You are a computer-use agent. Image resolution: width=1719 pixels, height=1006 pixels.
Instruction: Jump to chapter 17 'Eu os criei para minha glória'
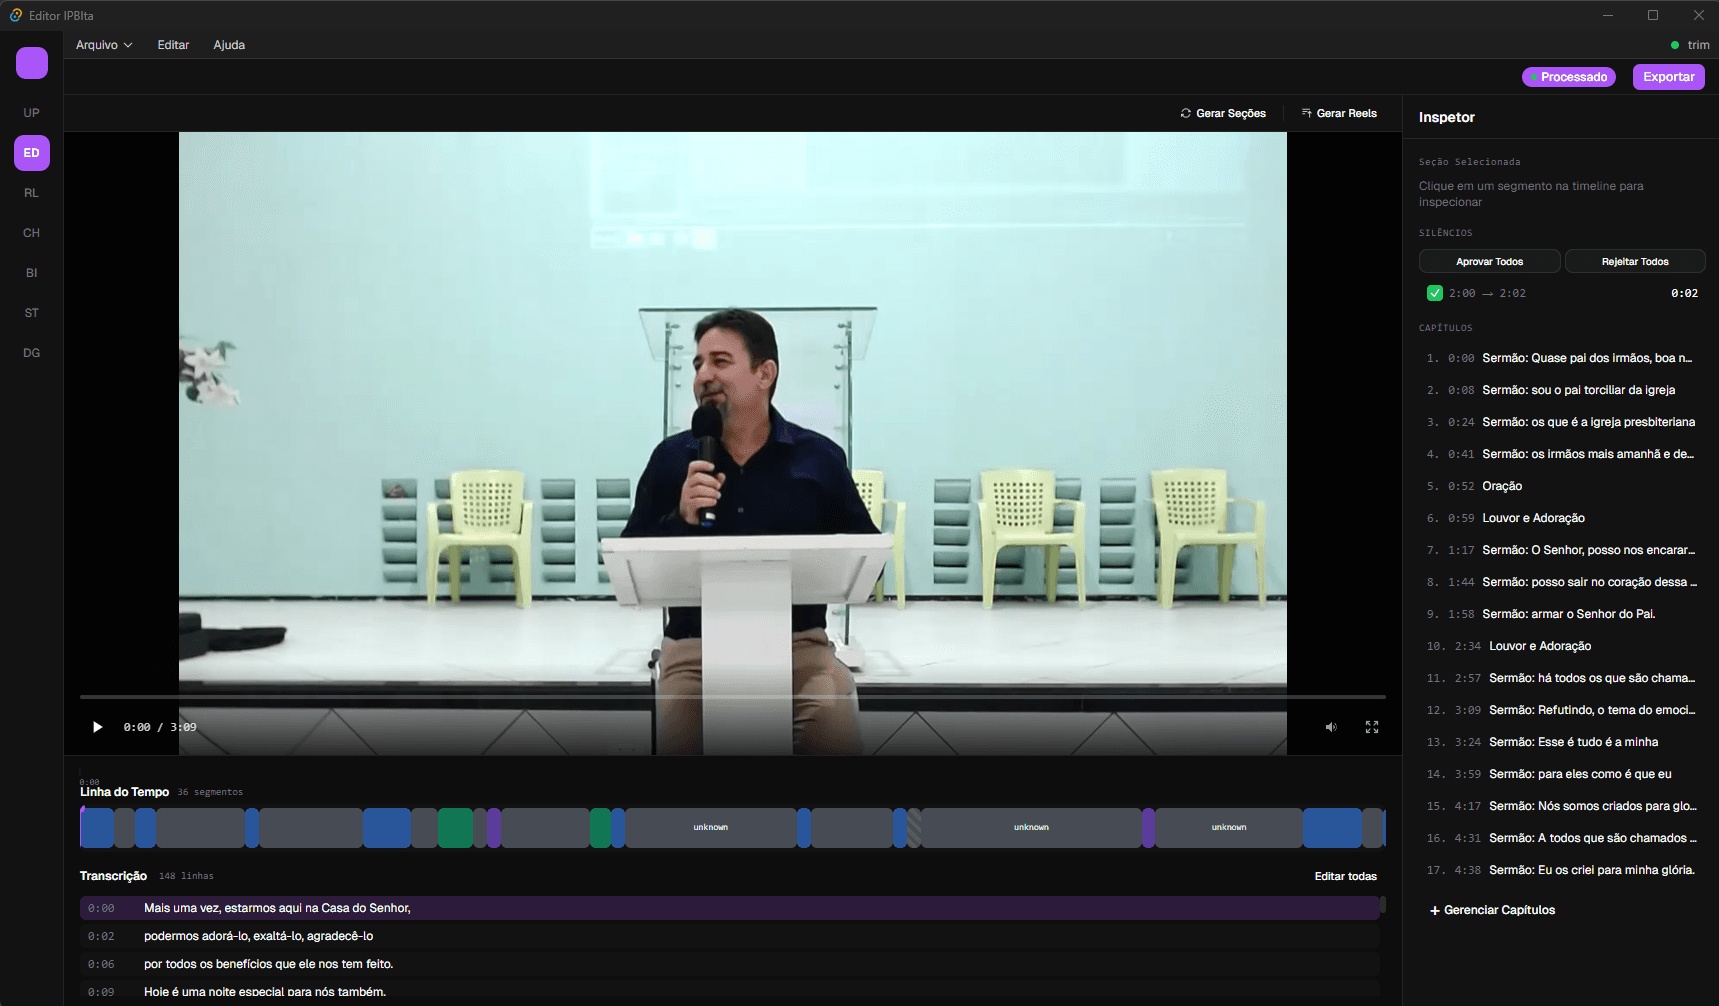tap(1561, 870)
